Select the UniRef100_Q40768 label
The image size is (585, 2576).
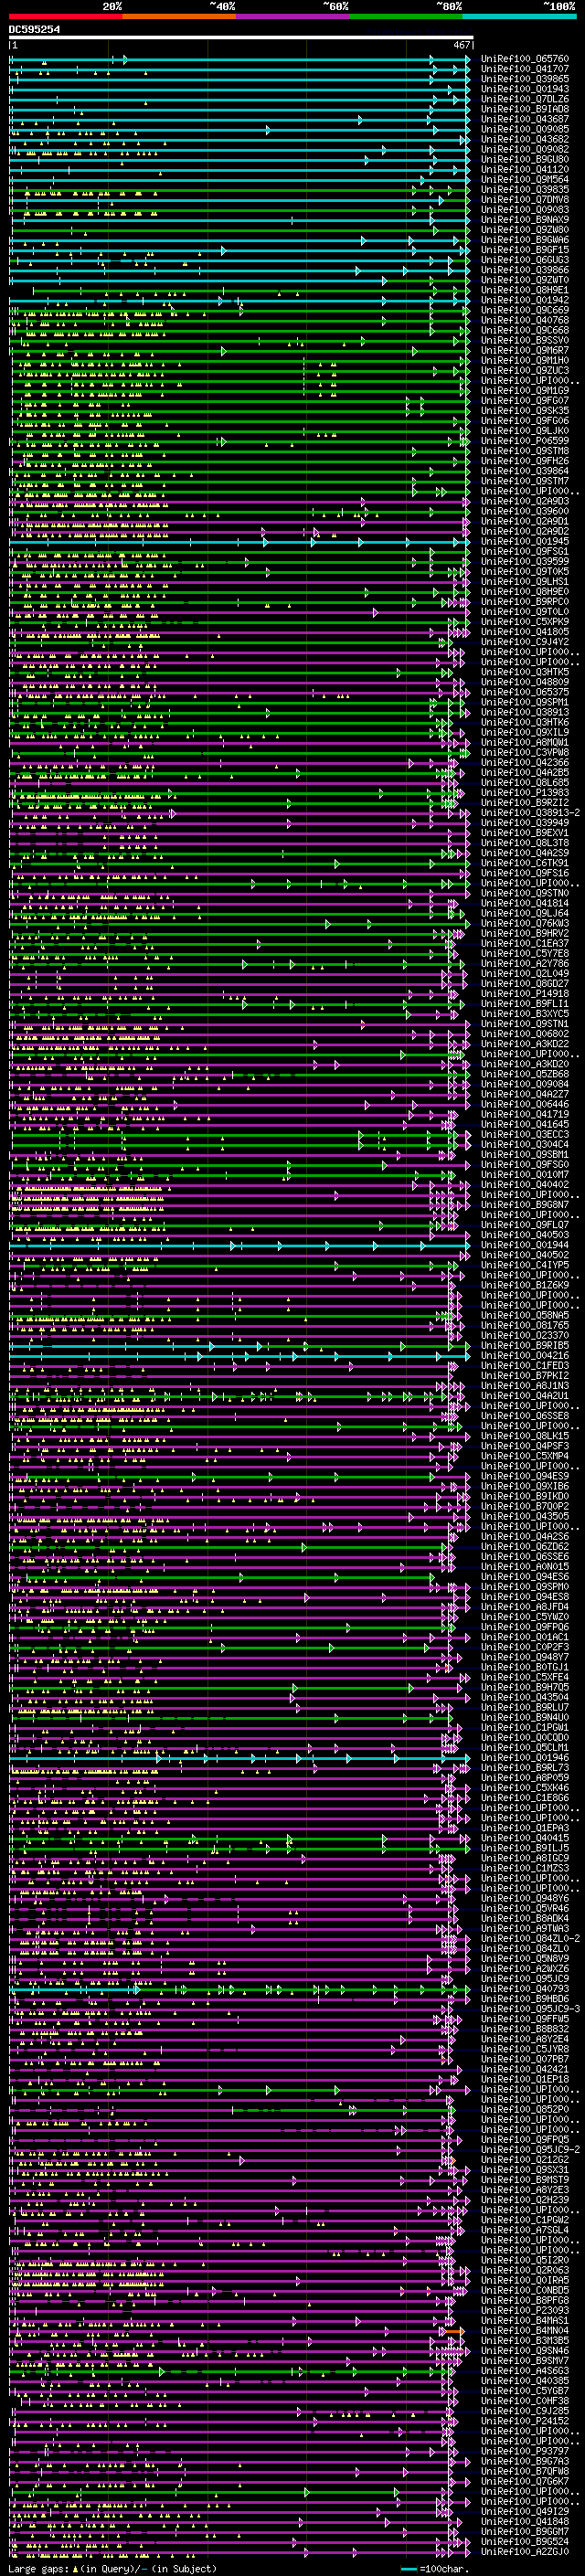[x=525, y=320]
